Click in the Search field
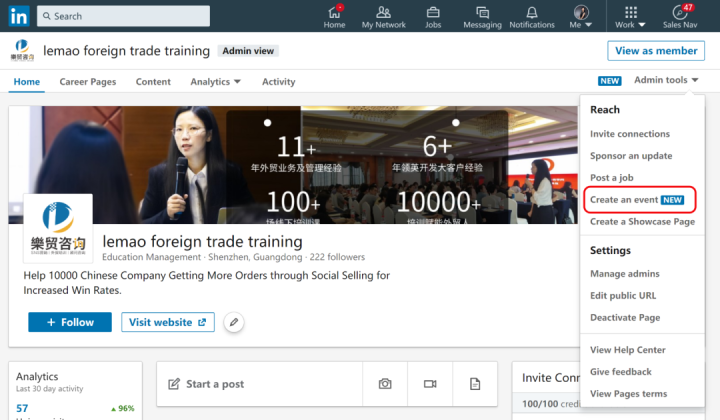The width and height of the screenshot is (720, 420). click(x=124, y=16)
